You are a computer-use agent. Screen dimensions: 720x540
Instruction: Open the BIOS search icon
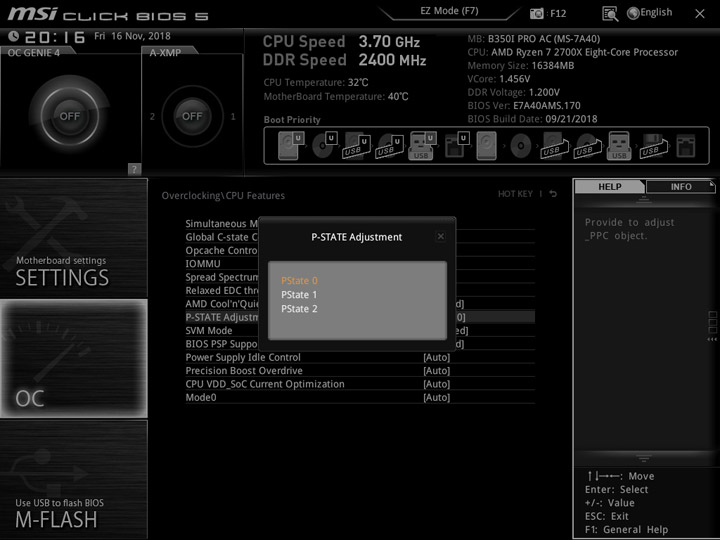tap(610, 14)
